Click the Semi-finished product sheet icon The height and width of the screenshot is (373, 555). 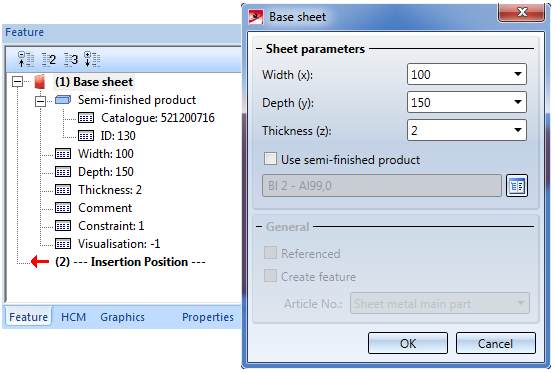(x=63, y=100)
